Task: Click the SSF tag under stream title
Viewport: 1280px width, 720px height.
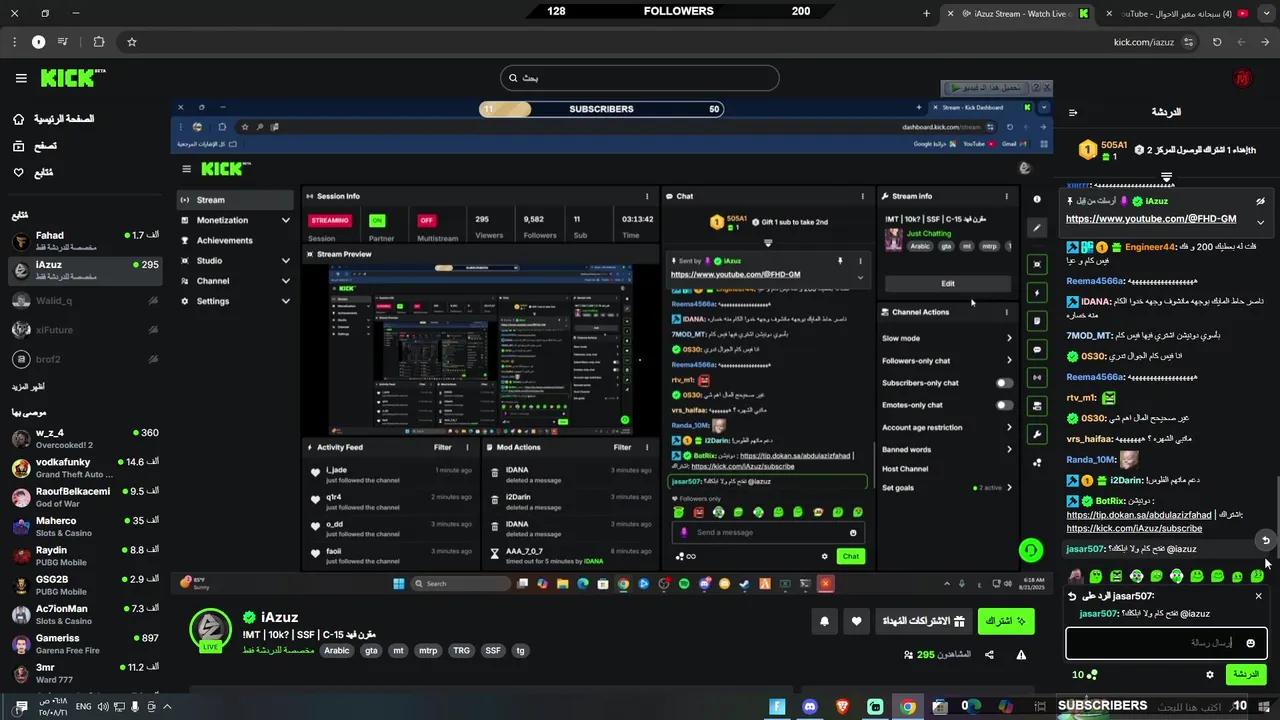Action: pyautogui.click(x=493, y=650)
